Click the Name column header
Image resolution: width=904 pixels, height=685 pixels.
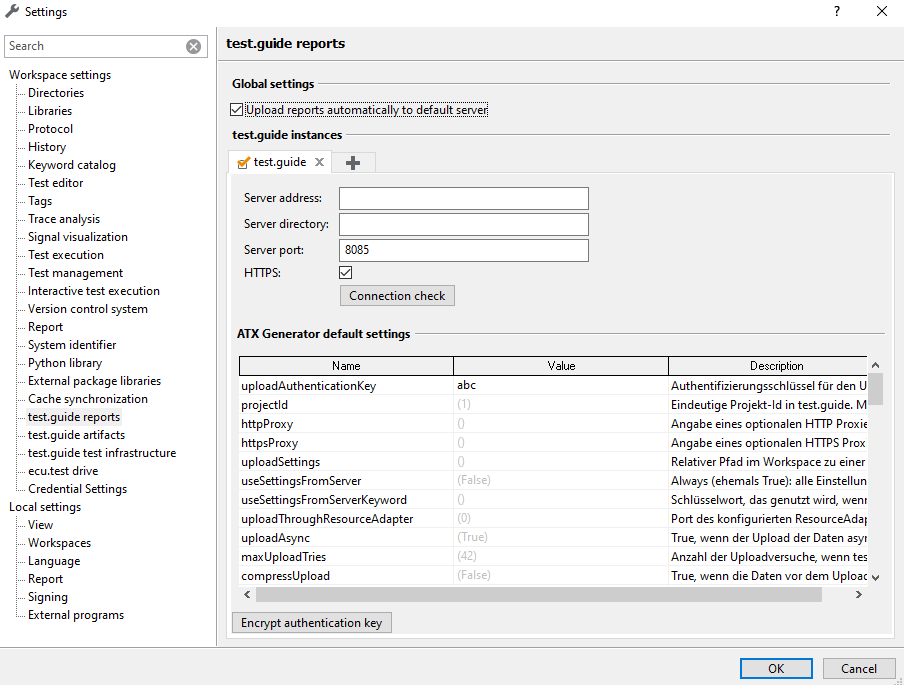click(346, 366)
